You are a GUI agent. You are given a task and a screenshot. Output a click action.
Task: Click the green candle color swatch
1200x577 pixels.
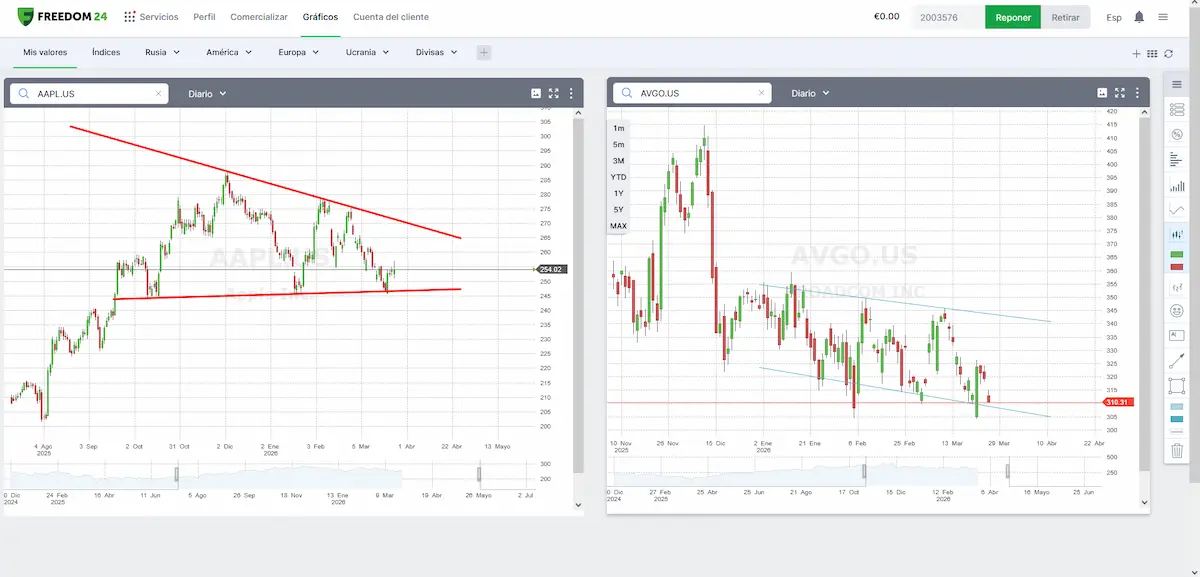click(x=1177, y=256)
